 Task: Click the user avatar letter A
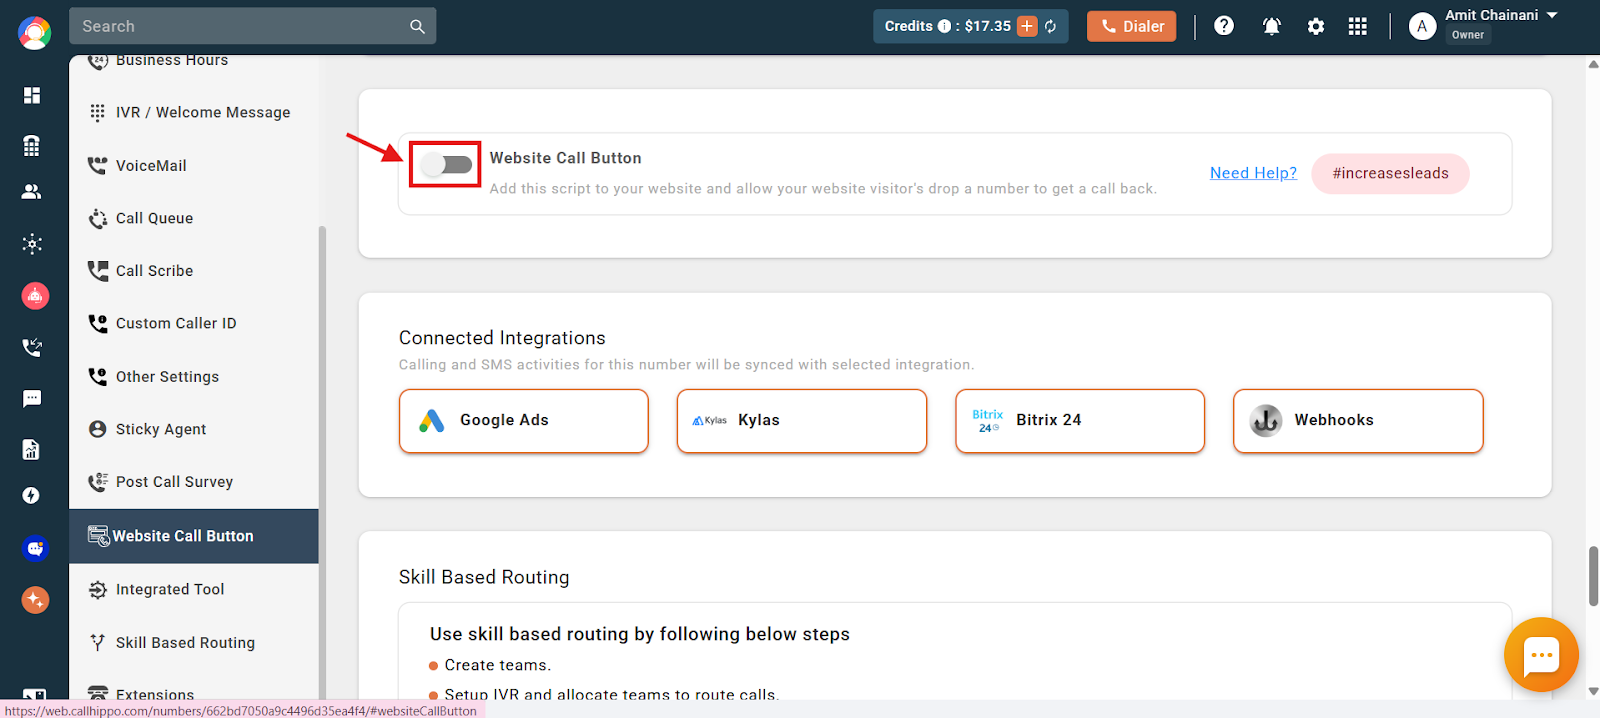[x=1422, y=27]
